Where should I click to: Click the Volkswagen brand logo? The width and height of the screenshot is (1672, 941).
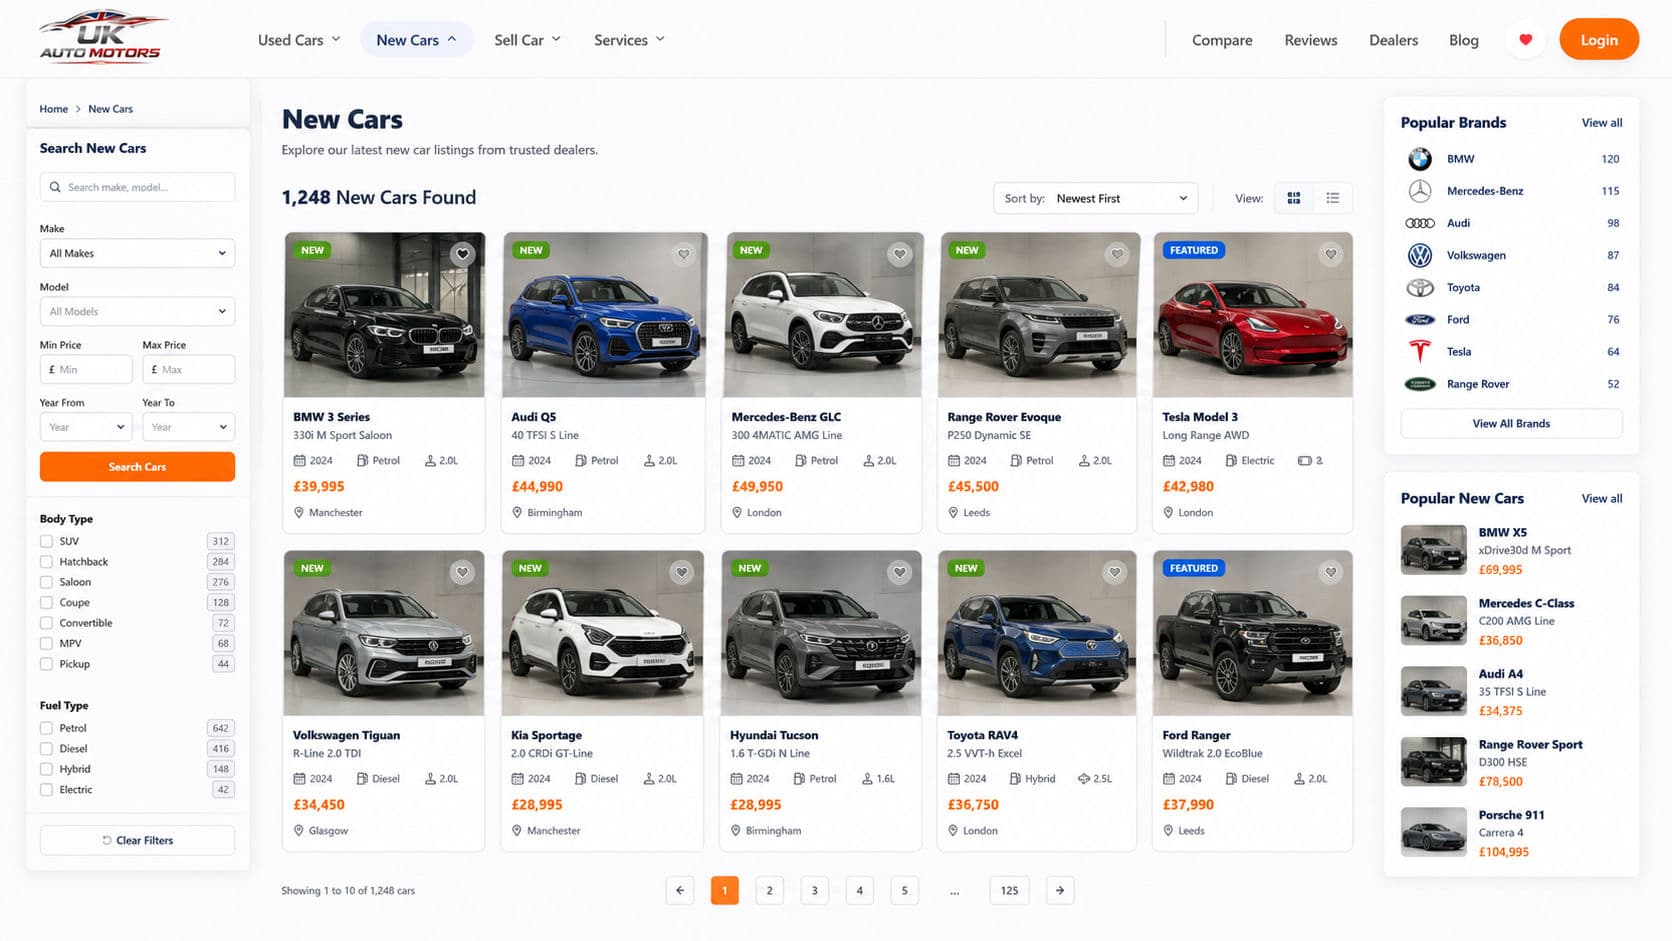tap(1420, 255)
